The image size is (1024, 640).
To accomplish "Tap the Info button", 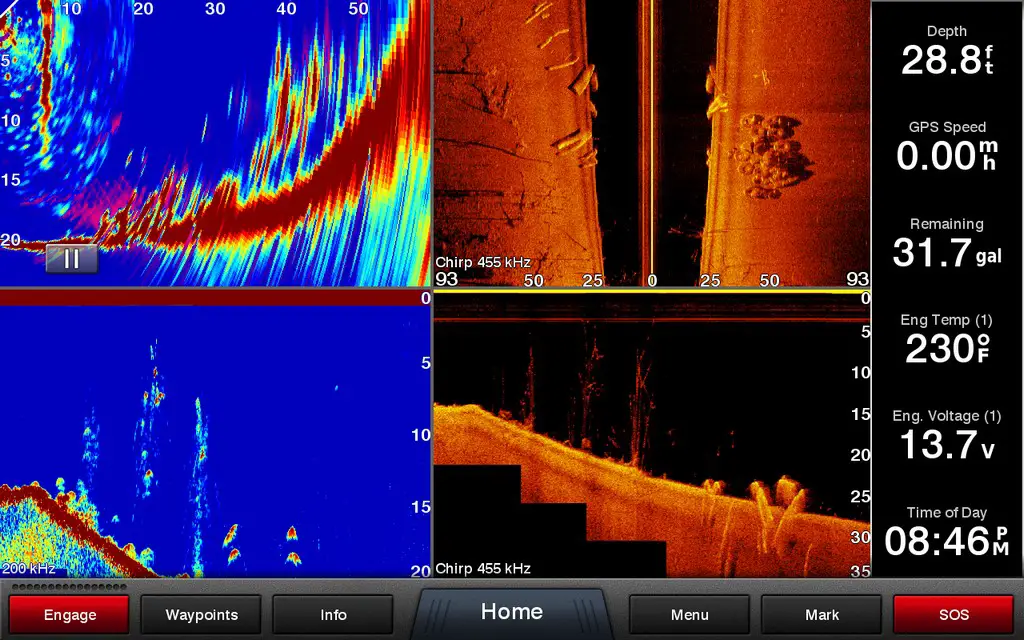I will 333,615.
